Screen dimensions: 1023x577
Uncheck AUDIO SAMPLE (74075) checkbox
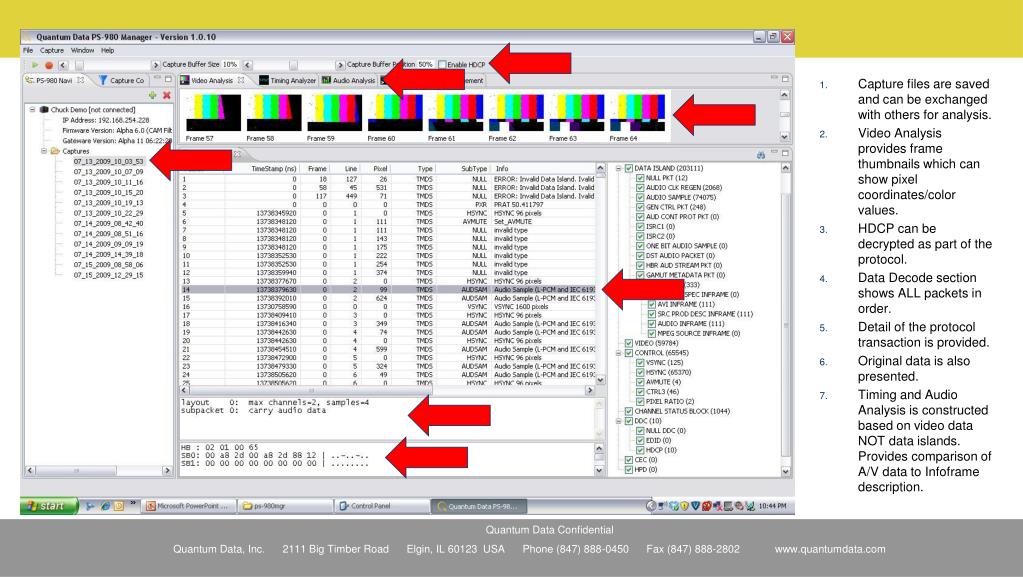(640, 197)
